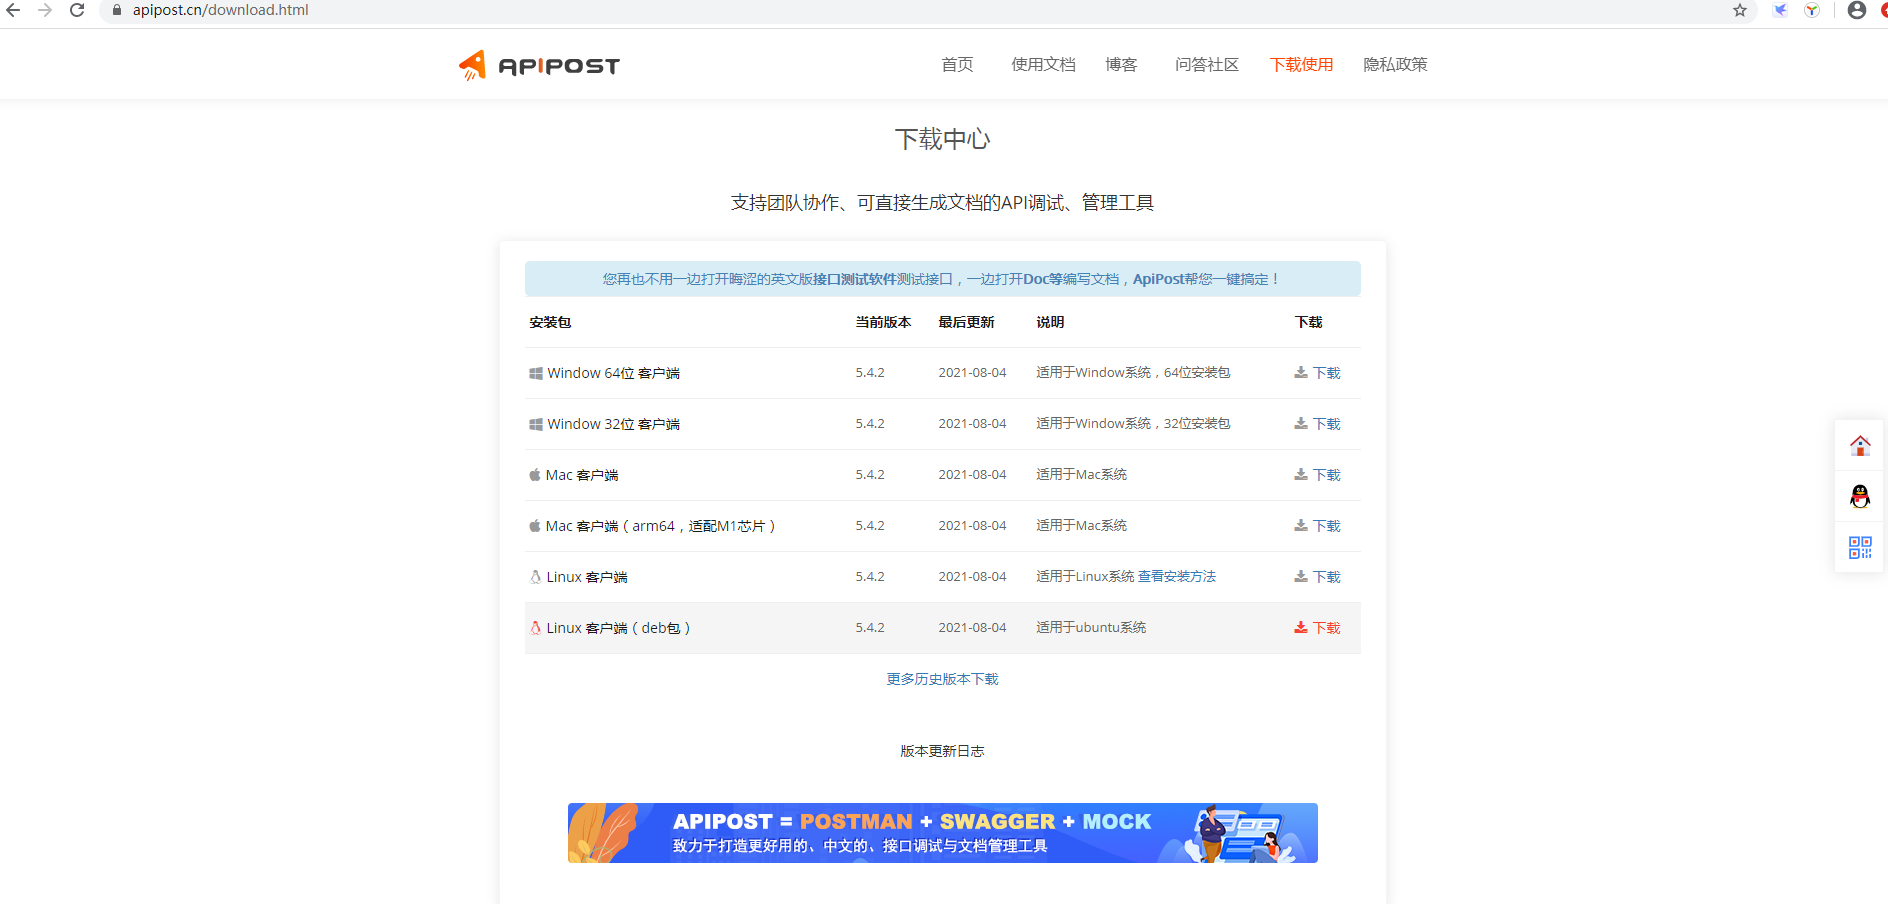Click the 版本更新日志 heading
This screenshot has height=904, width=1888.
point(942,751)
